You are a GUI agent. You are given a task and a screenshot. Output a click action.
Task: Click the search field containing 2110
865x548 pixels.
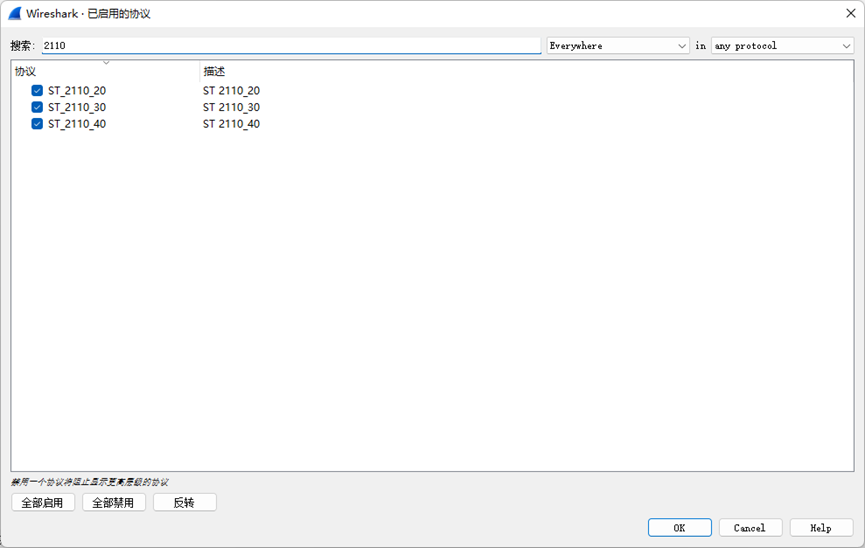tap(291, 46)
